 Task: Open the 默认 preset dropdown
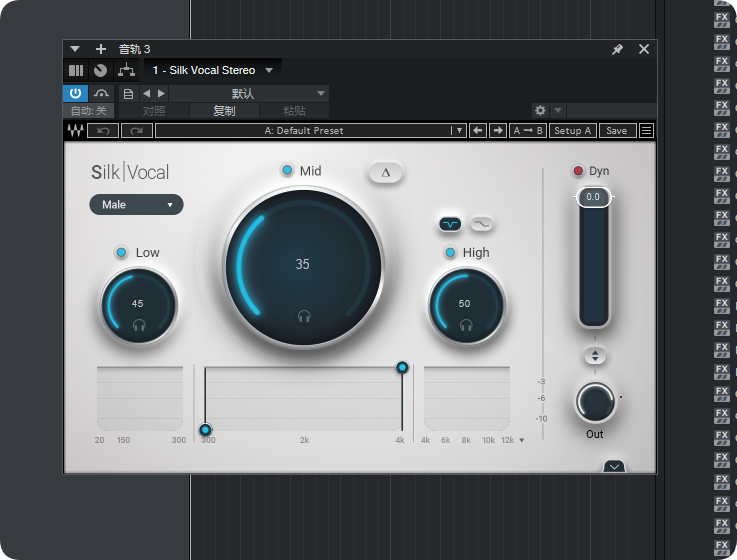tap(249, 94)
